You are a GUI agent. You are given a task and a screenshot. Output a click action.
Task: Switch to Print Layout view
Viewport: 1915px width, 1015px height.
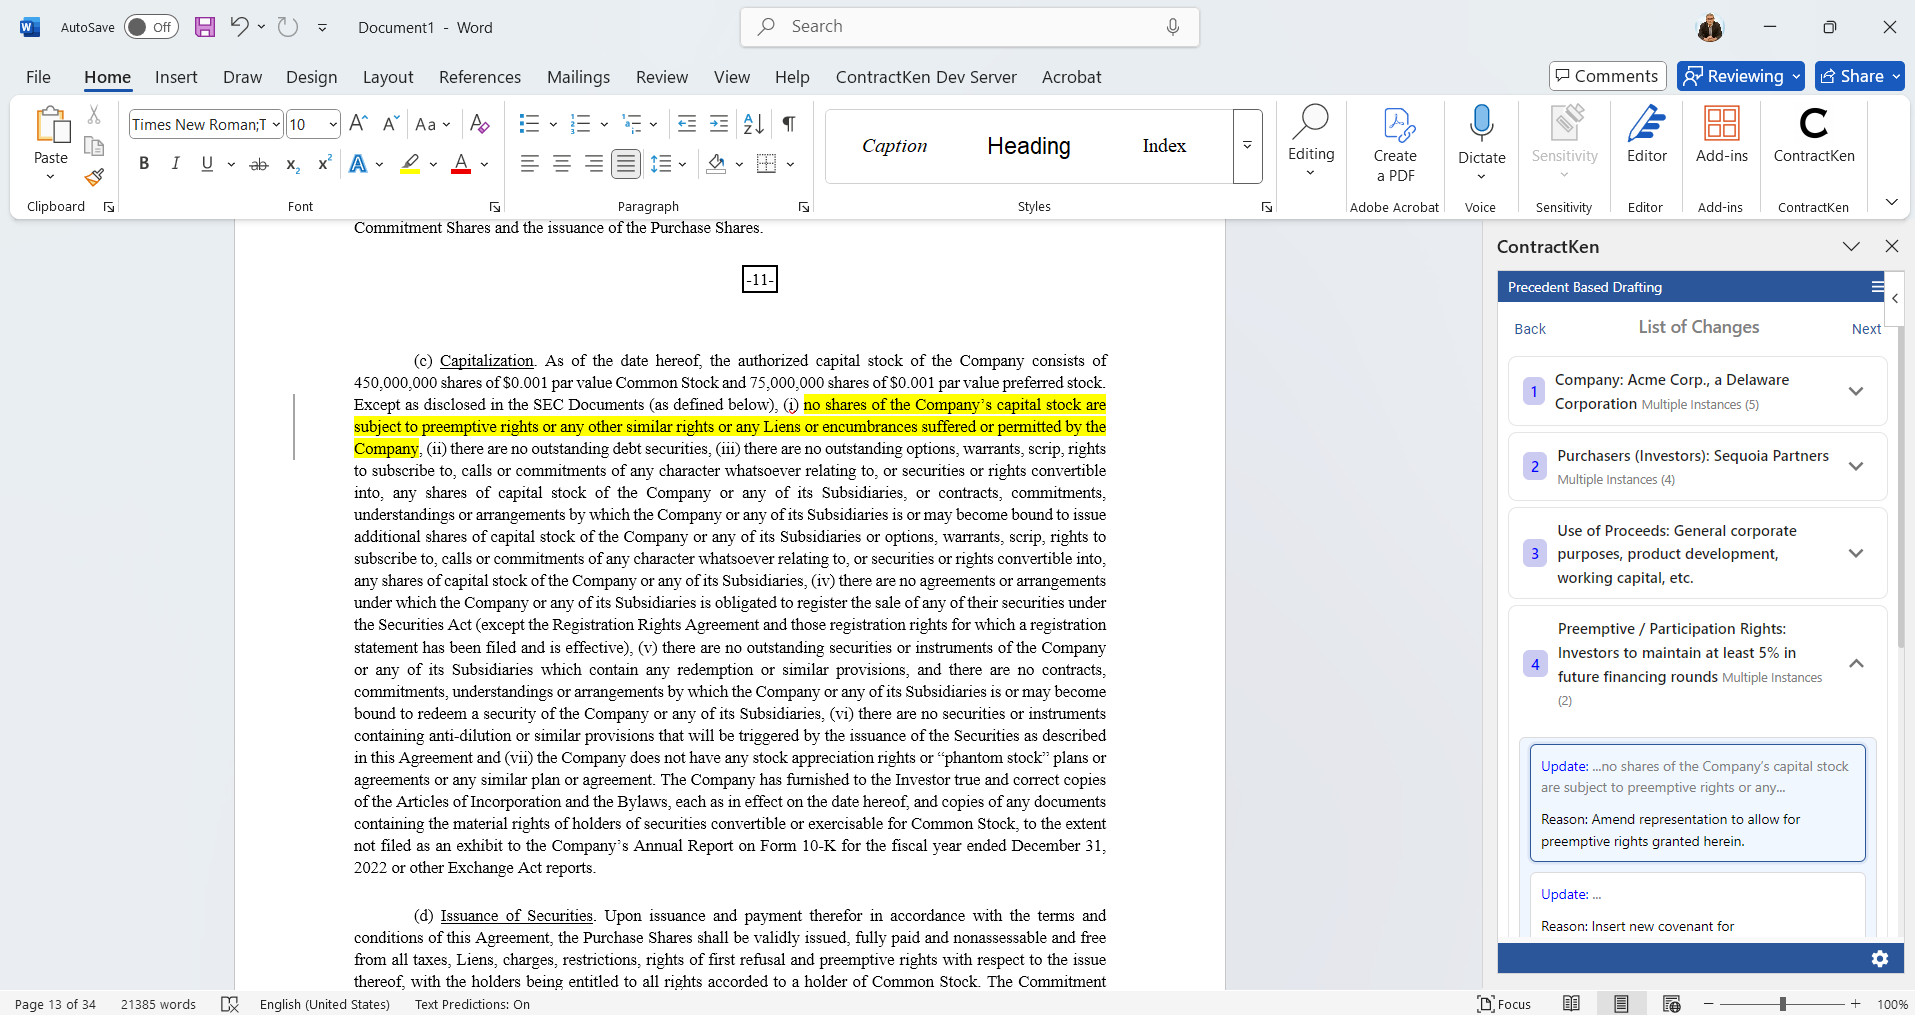click(1621, 1004)
